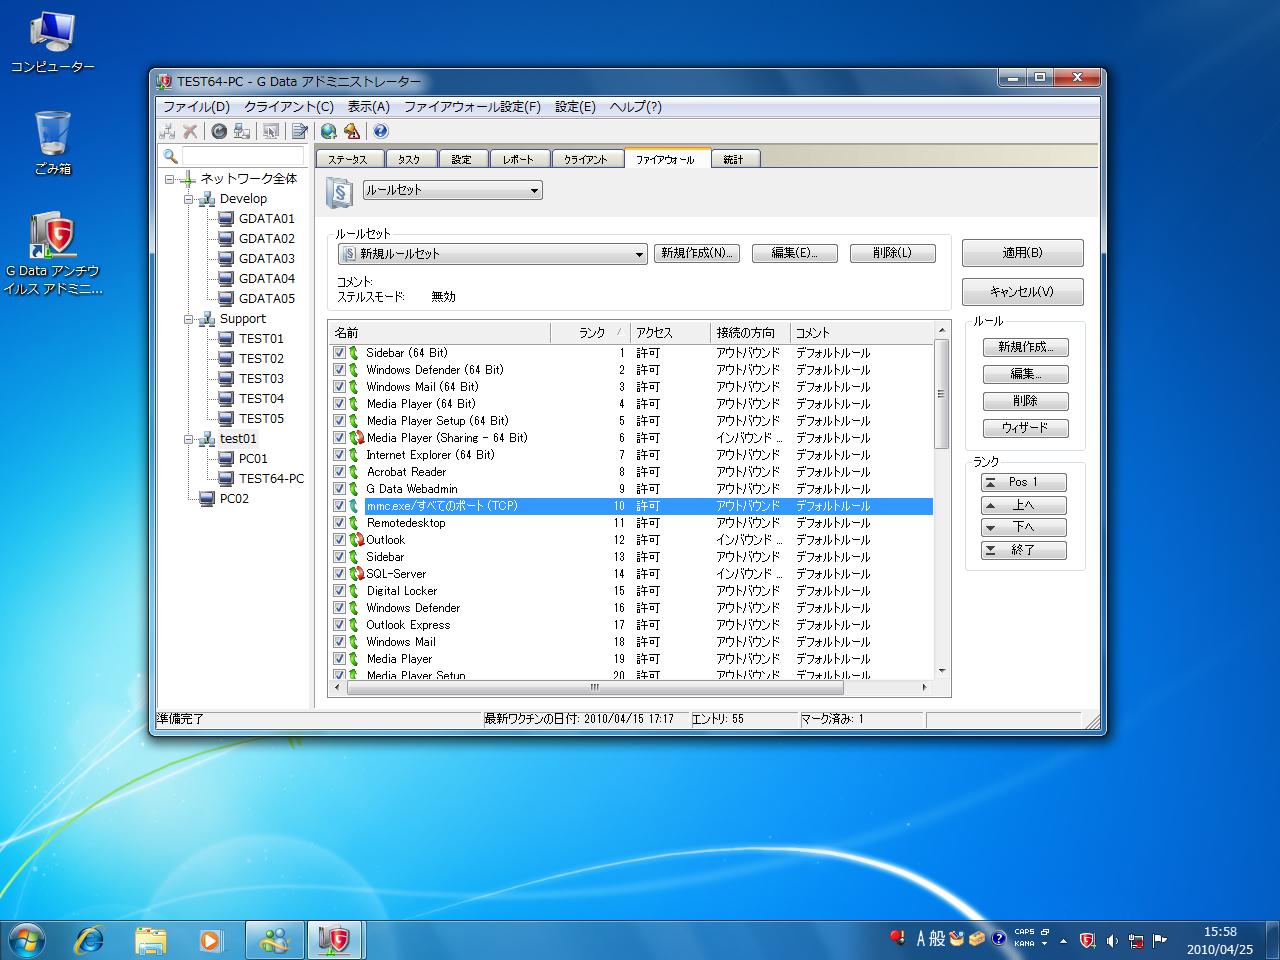This screenshot has width=1280, height=960.
Task: Uncheck the Sidebar (64 Bit) rule checkbox
Action: tap(339, 353)
